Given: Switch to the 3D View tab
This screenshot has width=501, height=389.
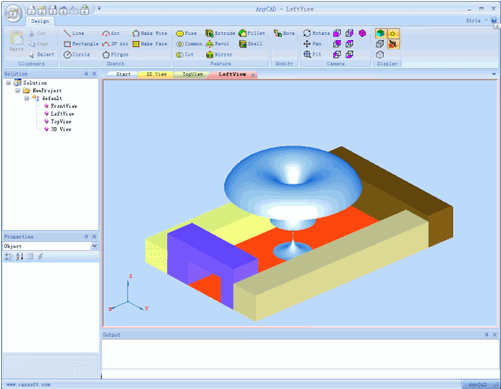Looking at the screenshot, I should (x=156, y=74).
